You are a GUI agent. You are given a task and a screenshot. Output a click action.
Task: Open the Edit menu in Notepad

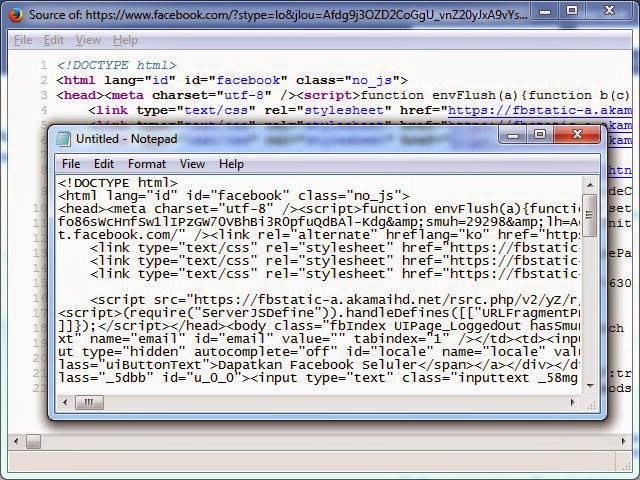pos(104,164)
